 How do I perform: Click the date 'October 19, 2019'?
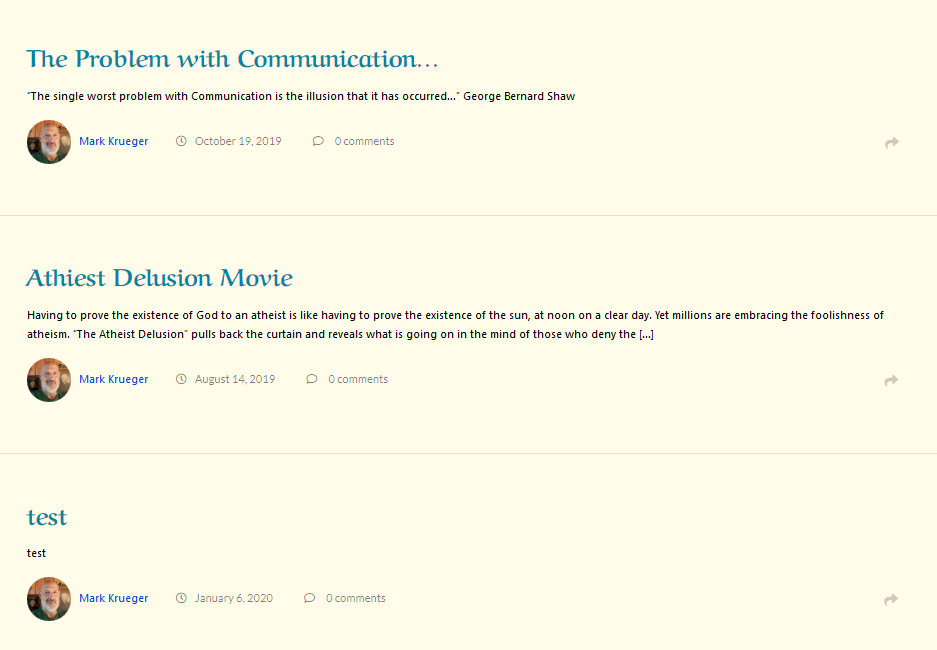tap(238, 141)
